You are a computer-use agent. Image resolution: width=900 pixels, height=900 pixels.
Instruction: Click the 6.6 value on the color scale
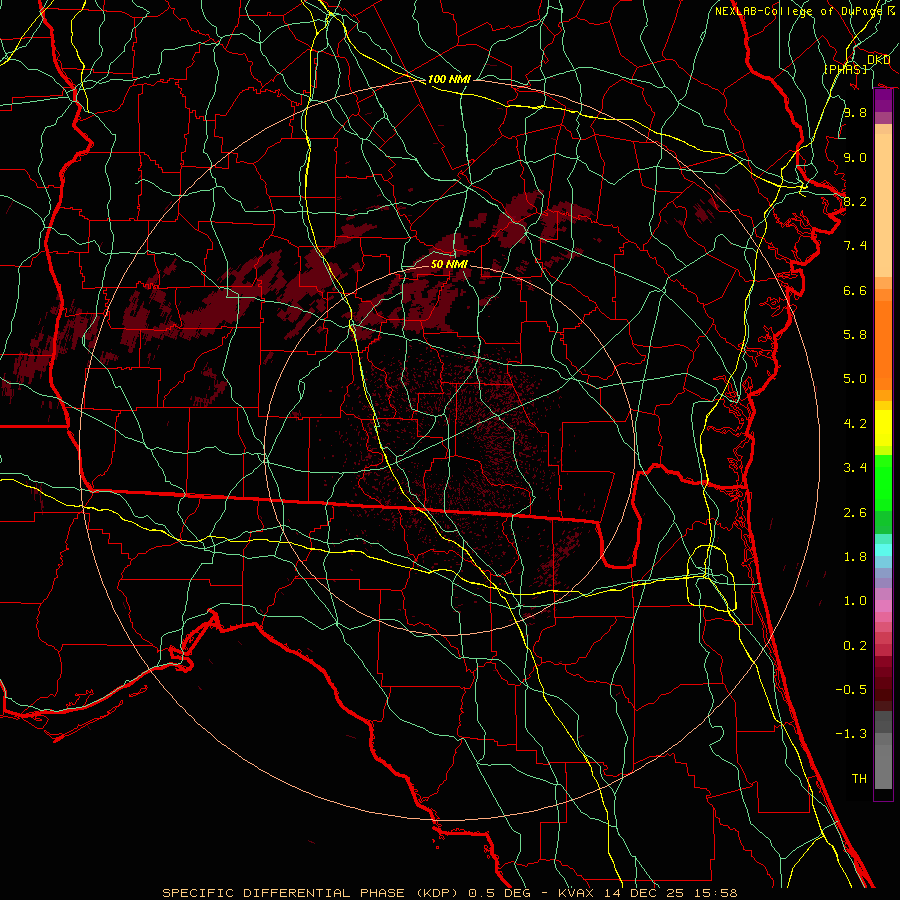click(x=855, y=290)
